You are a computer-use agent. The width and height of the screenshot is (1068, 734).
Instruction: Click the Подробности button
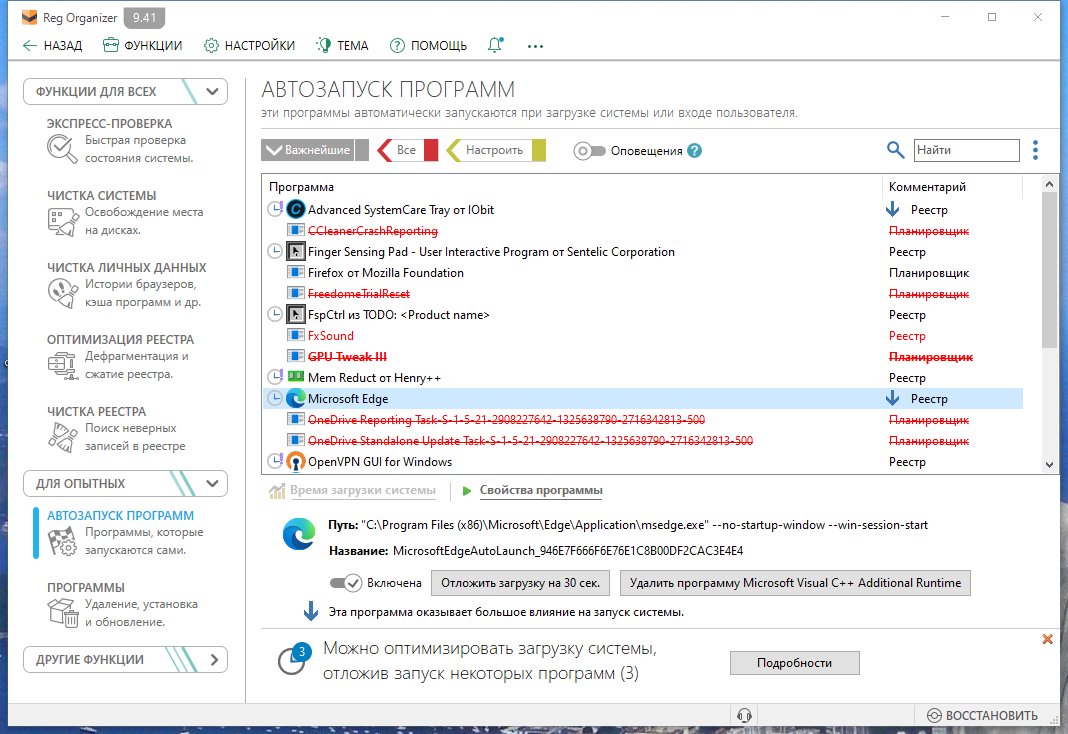point(794,663)
